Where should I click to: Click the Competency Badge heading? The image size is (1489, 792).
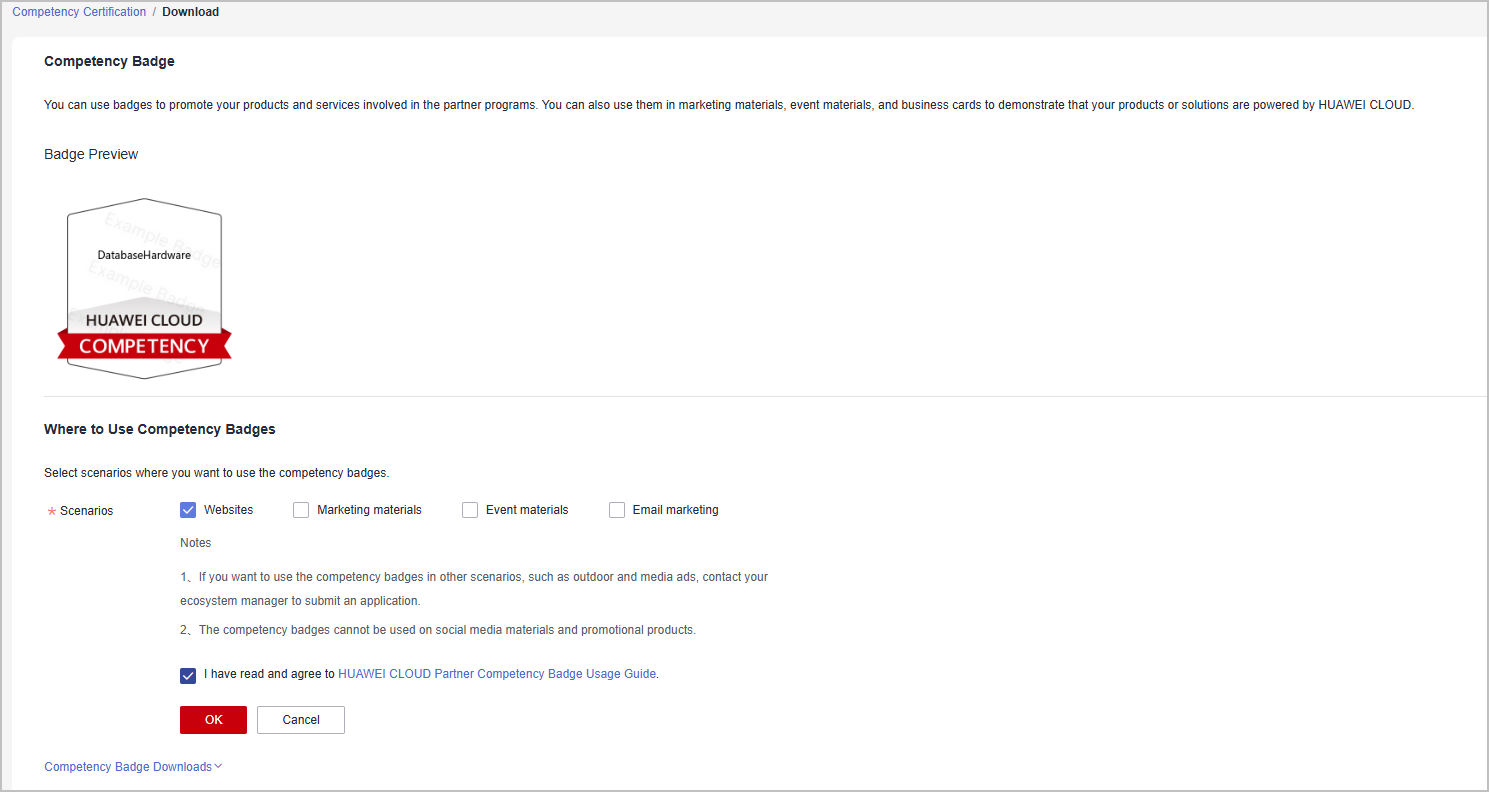(109, 61)
